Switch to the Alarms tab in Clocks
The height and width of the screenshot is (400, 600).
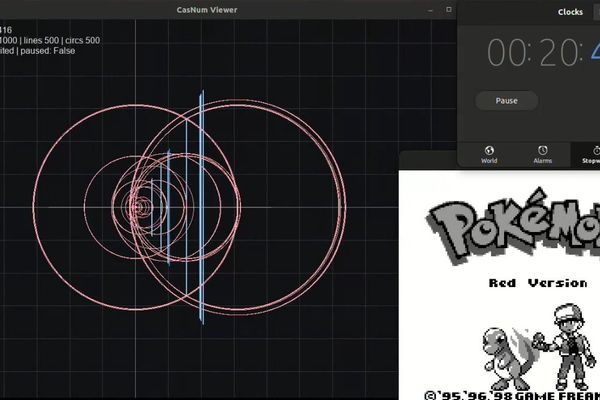click(543, 155)
